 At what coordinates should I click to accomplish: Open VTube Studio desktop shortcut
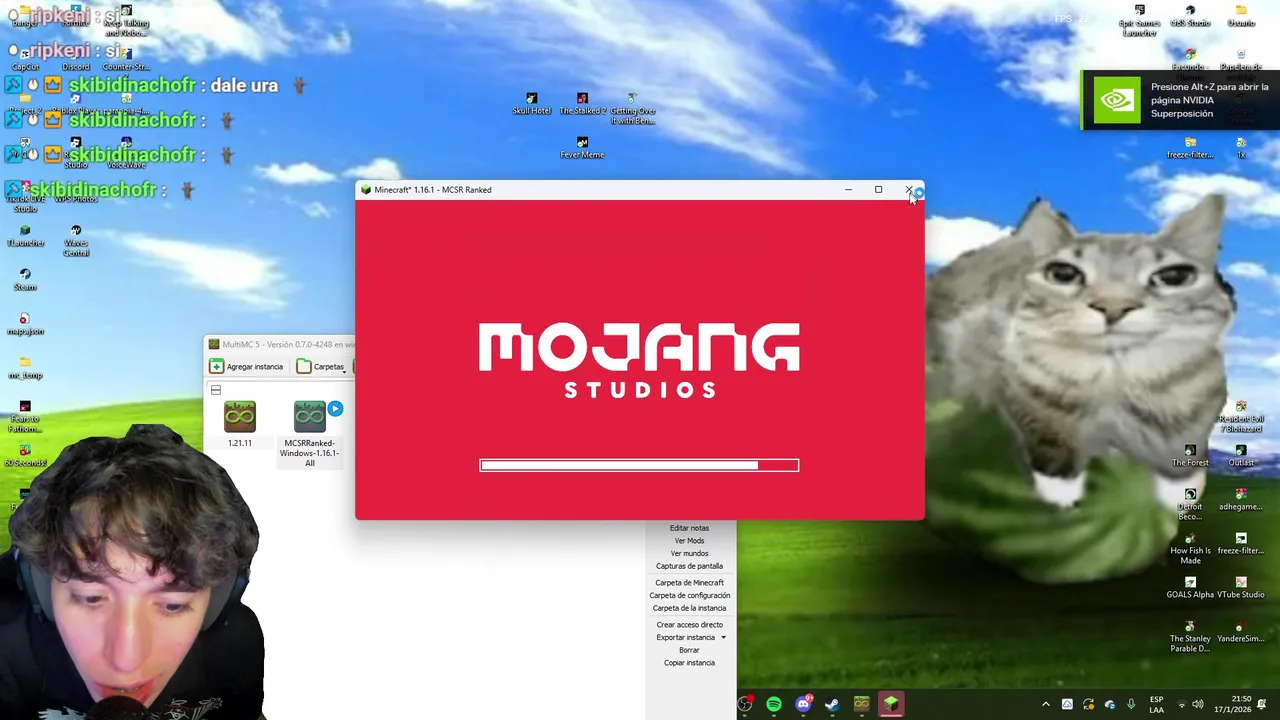click(1241, 588)
